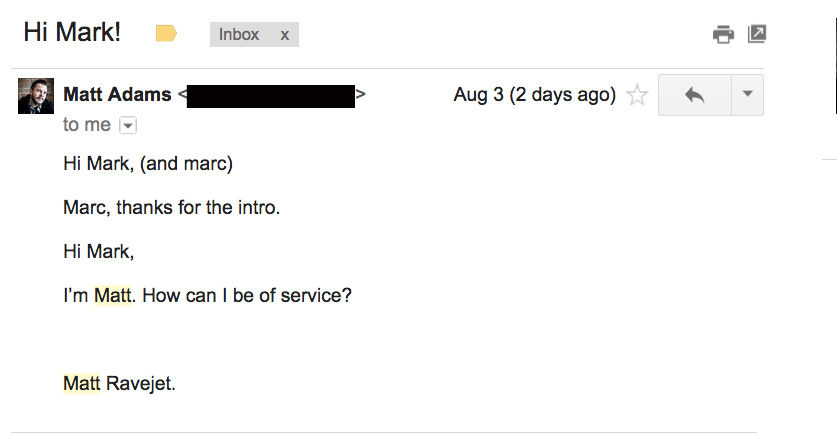Click the greeting 'Hi Mark, (and marc)'
The height and width of the screenshot is (434, 837).
click(x=148, y=164)
